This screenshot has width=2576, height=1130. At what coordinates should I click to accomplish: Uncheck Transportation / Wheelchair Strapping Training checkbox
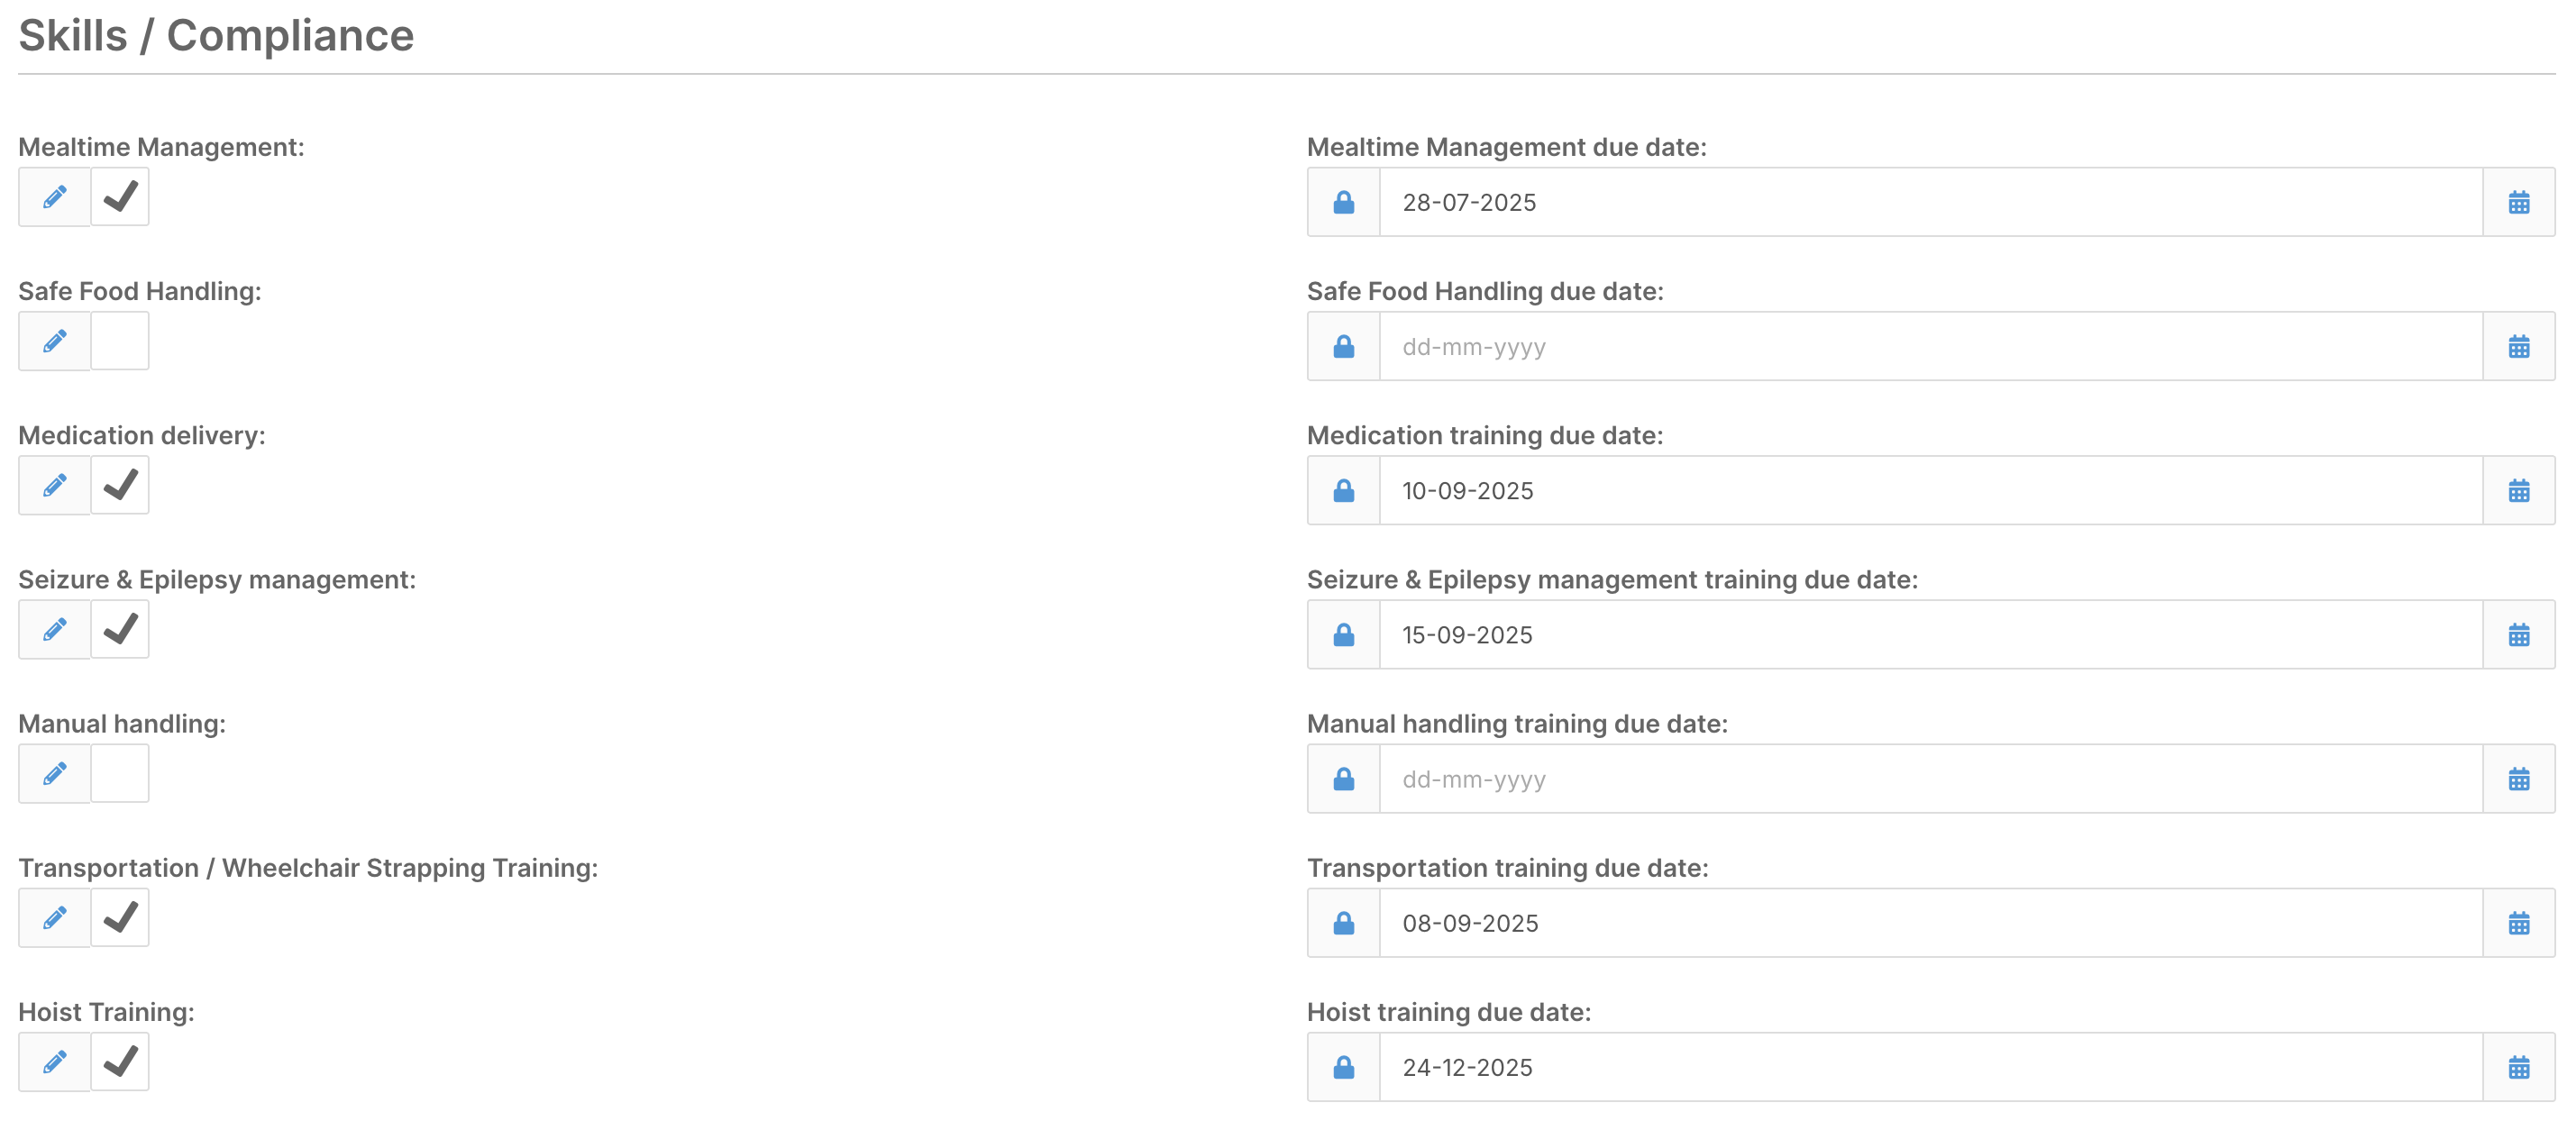pyautogui.click(x=120, y=917)
